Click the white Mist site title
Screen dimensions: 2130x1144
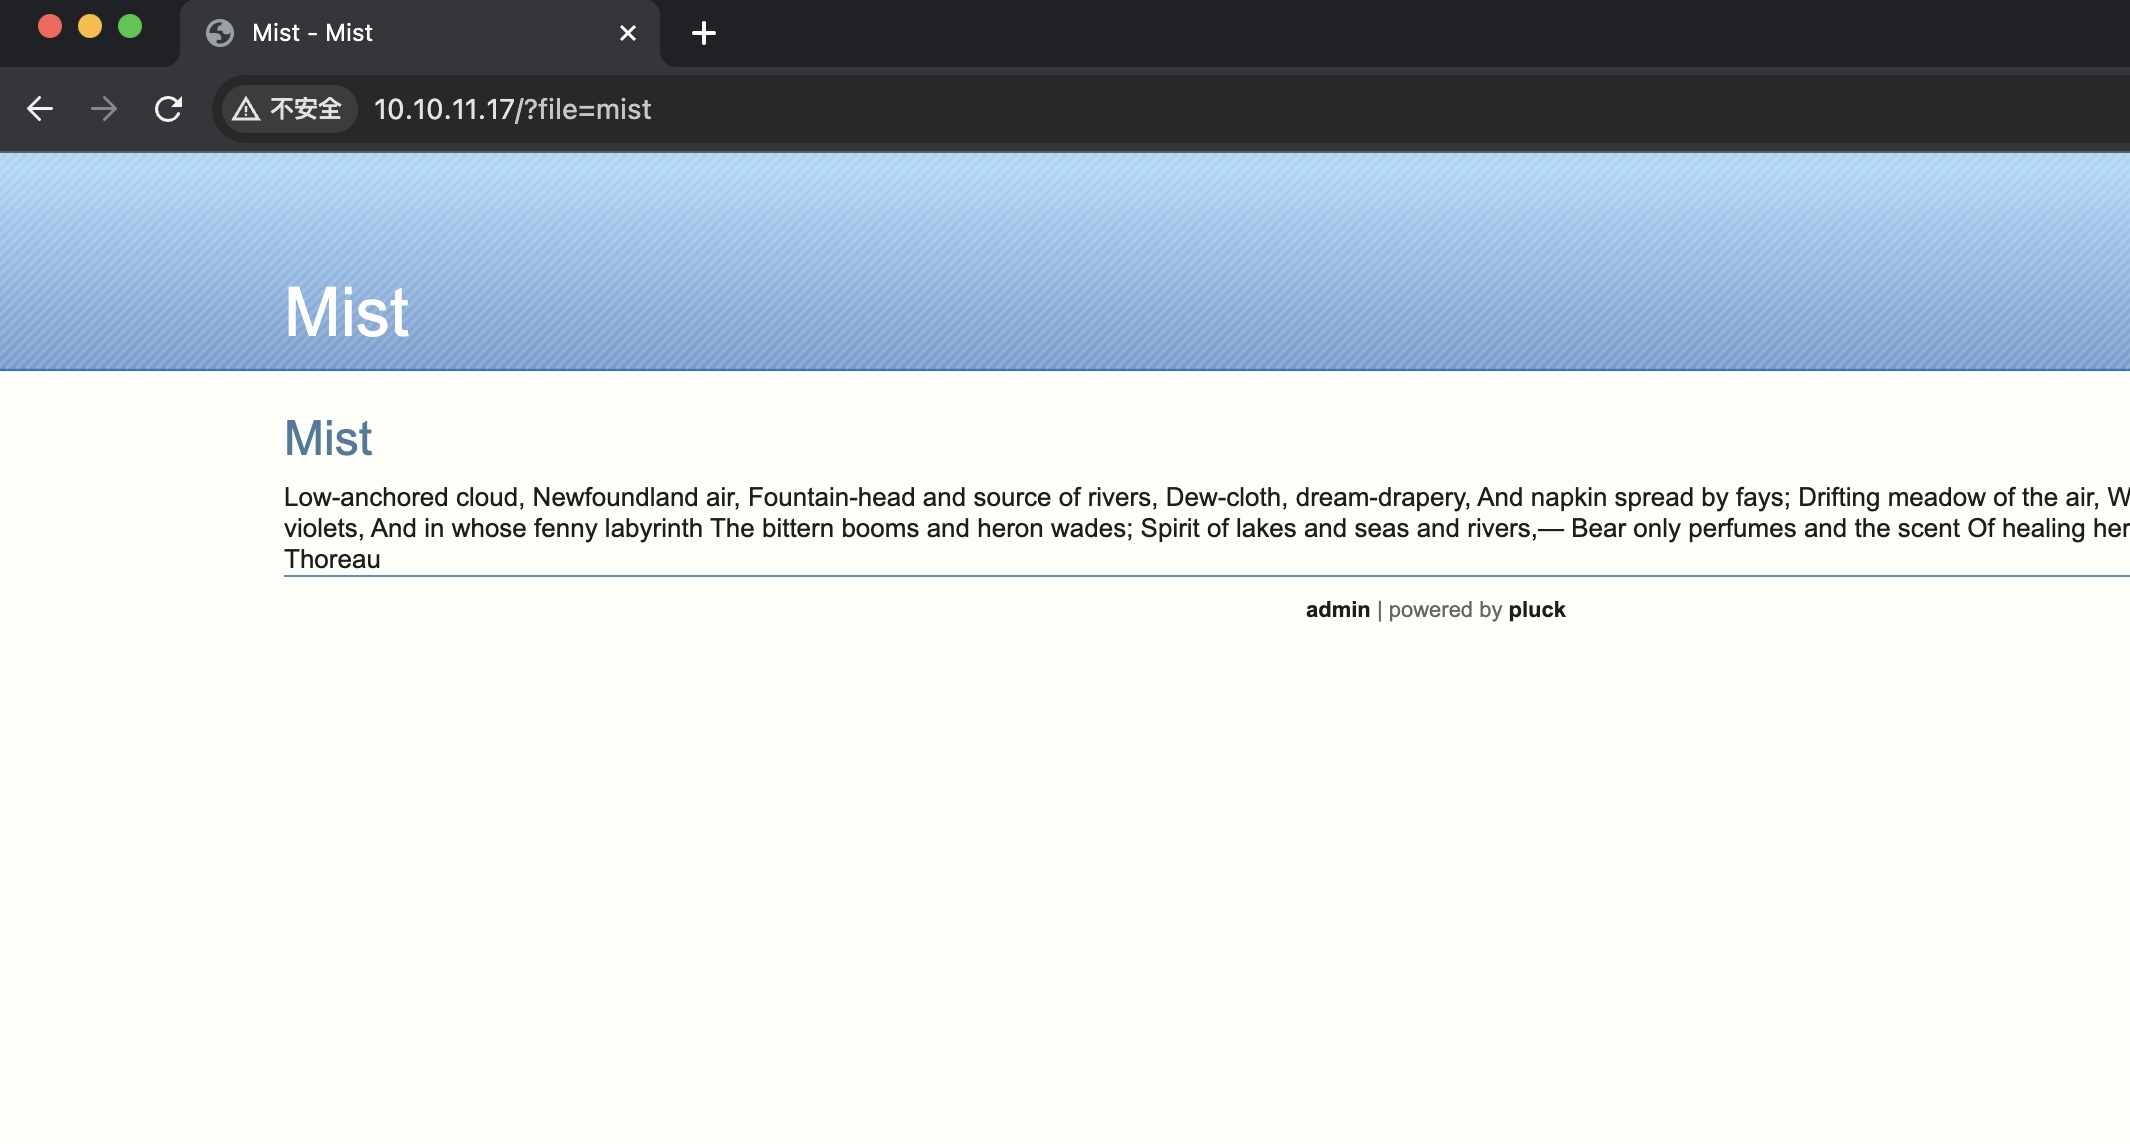point(346,312)
